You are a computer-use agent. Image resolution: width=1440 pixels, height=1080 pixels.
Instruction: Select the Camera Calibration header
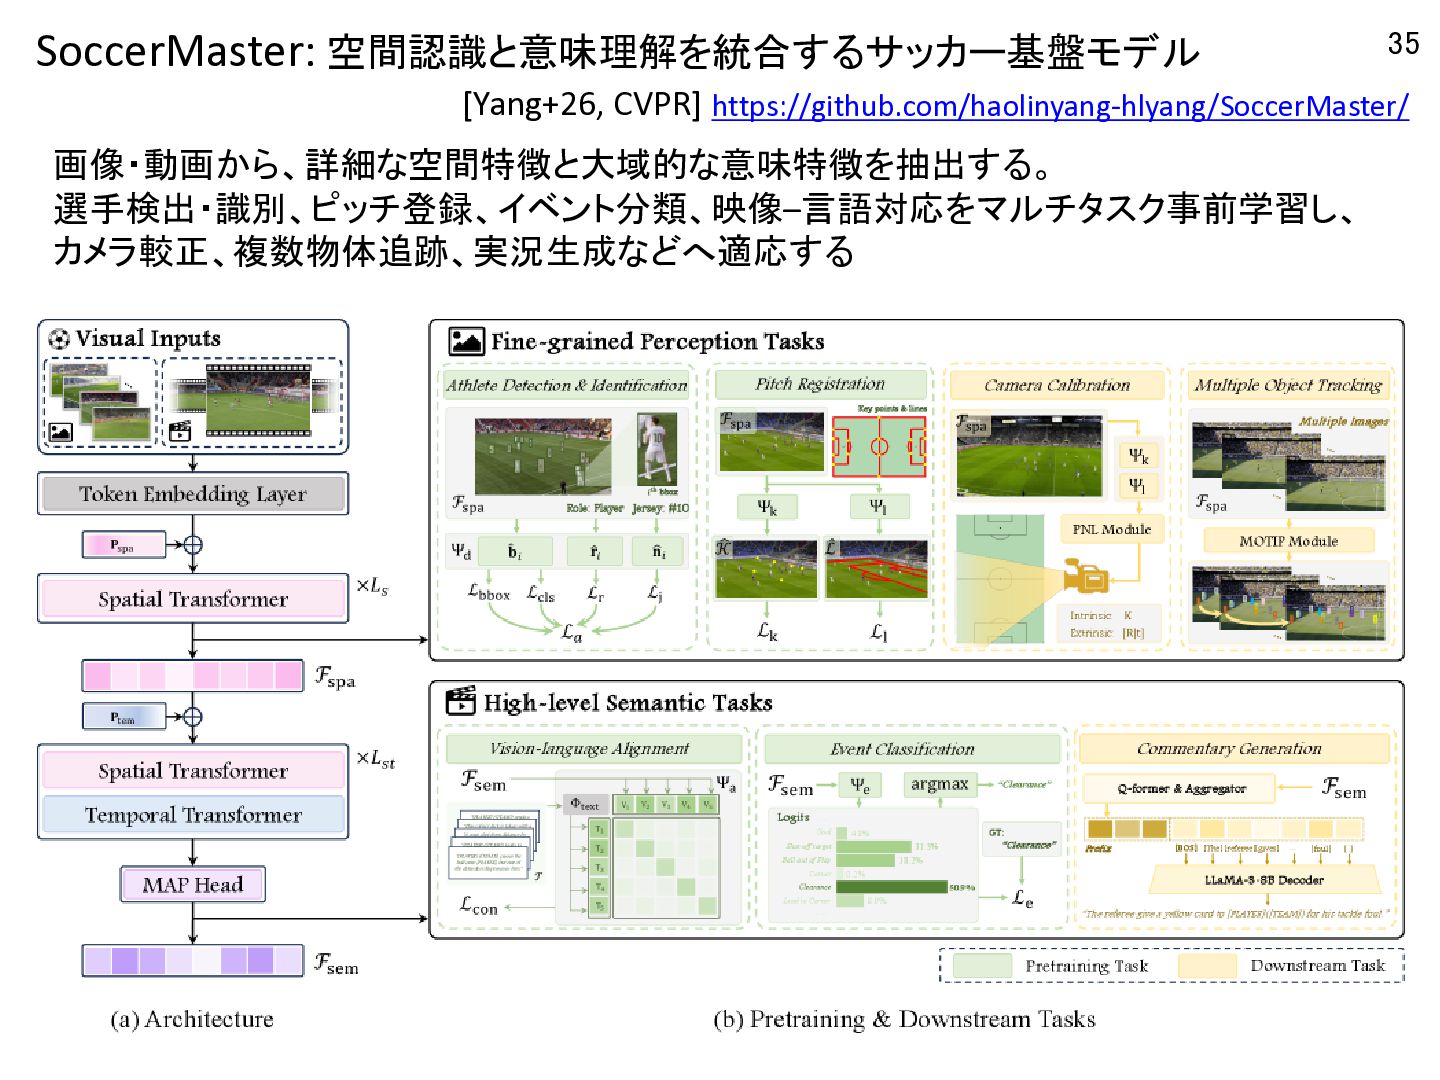(x=1057, y=385)
